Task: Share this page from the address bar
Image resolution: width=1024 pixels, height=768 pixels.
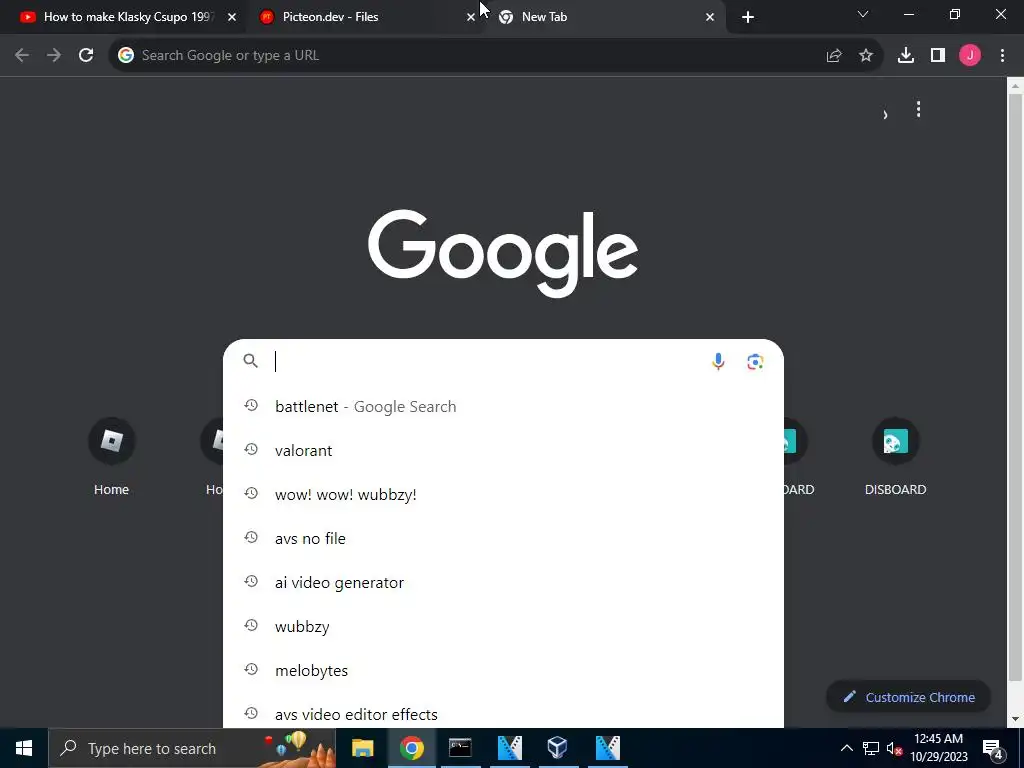Action: [x=834, y=56]
